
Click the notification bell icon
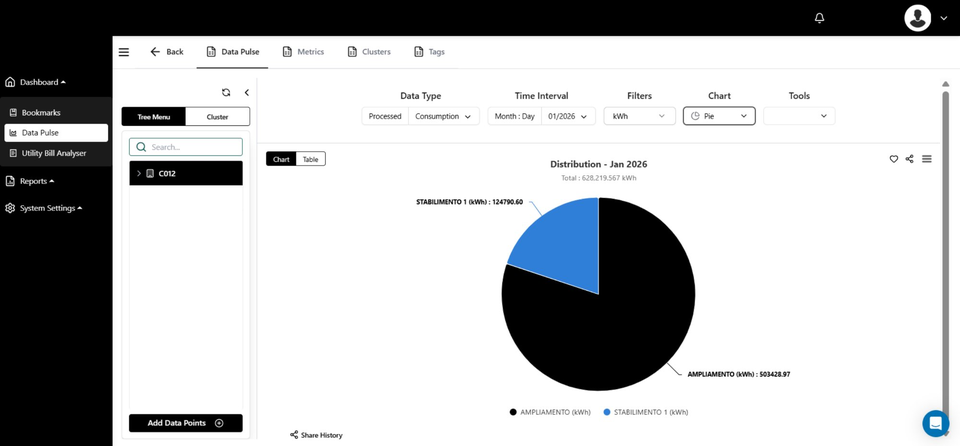coord(819,18)
